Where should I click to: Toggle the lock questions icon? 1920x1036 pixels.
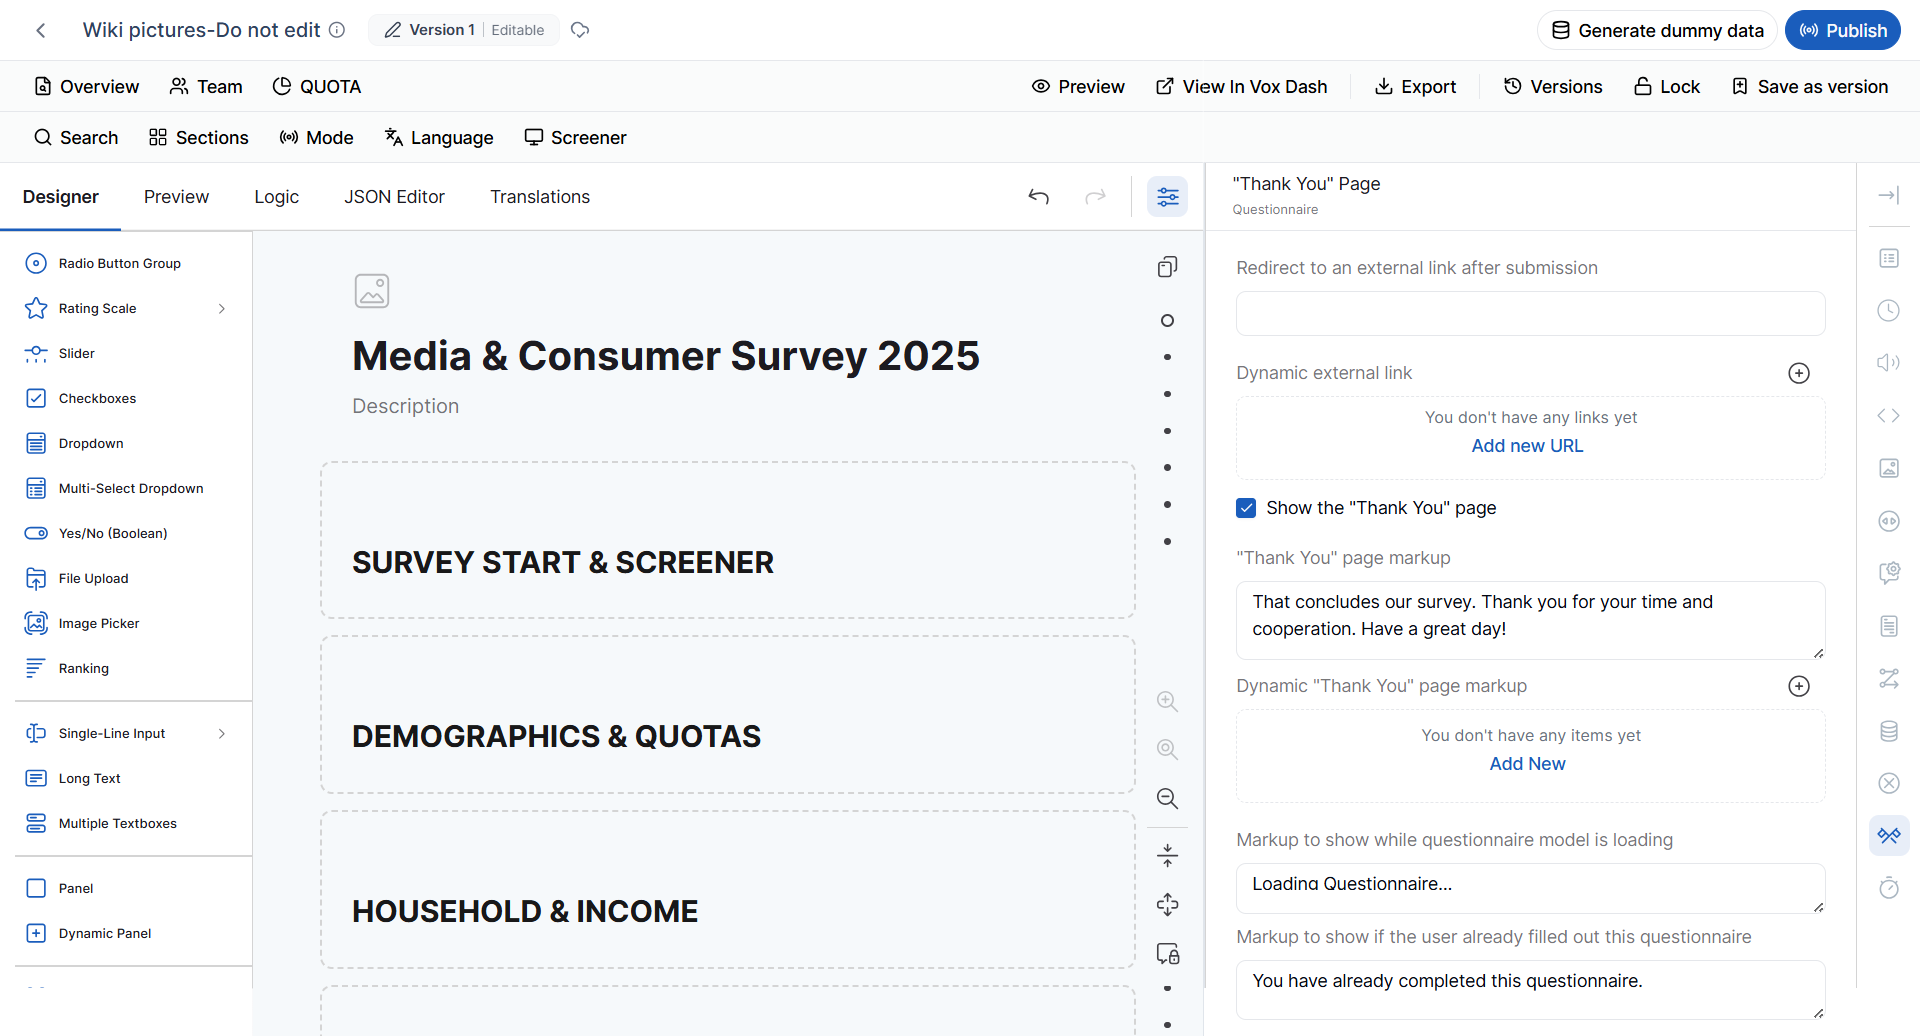pos(1167,953)
